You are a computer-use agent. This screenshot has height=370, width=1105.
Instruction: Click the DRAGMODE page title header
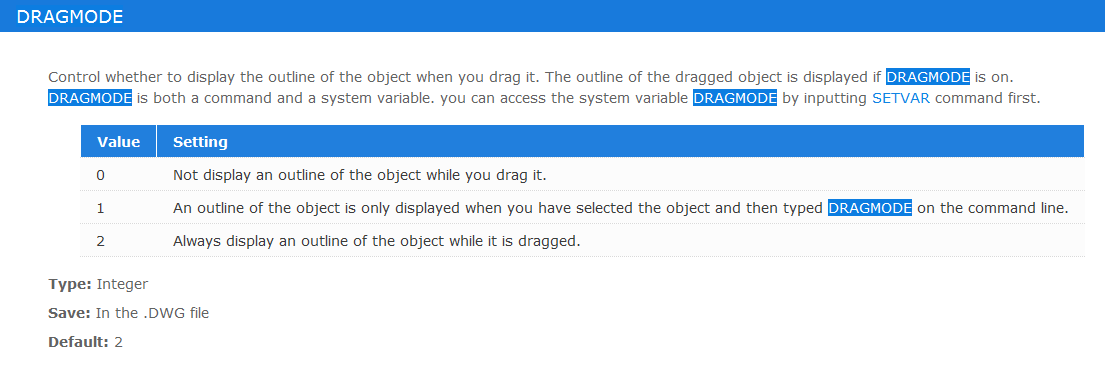point(70,17)
